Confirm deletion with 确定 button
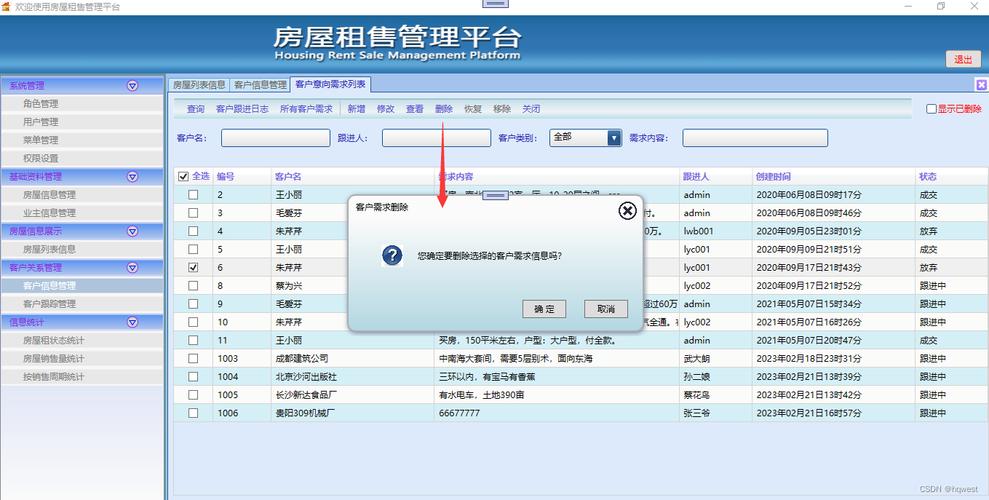This screenshot has height=500, width=989. point(544,309)
